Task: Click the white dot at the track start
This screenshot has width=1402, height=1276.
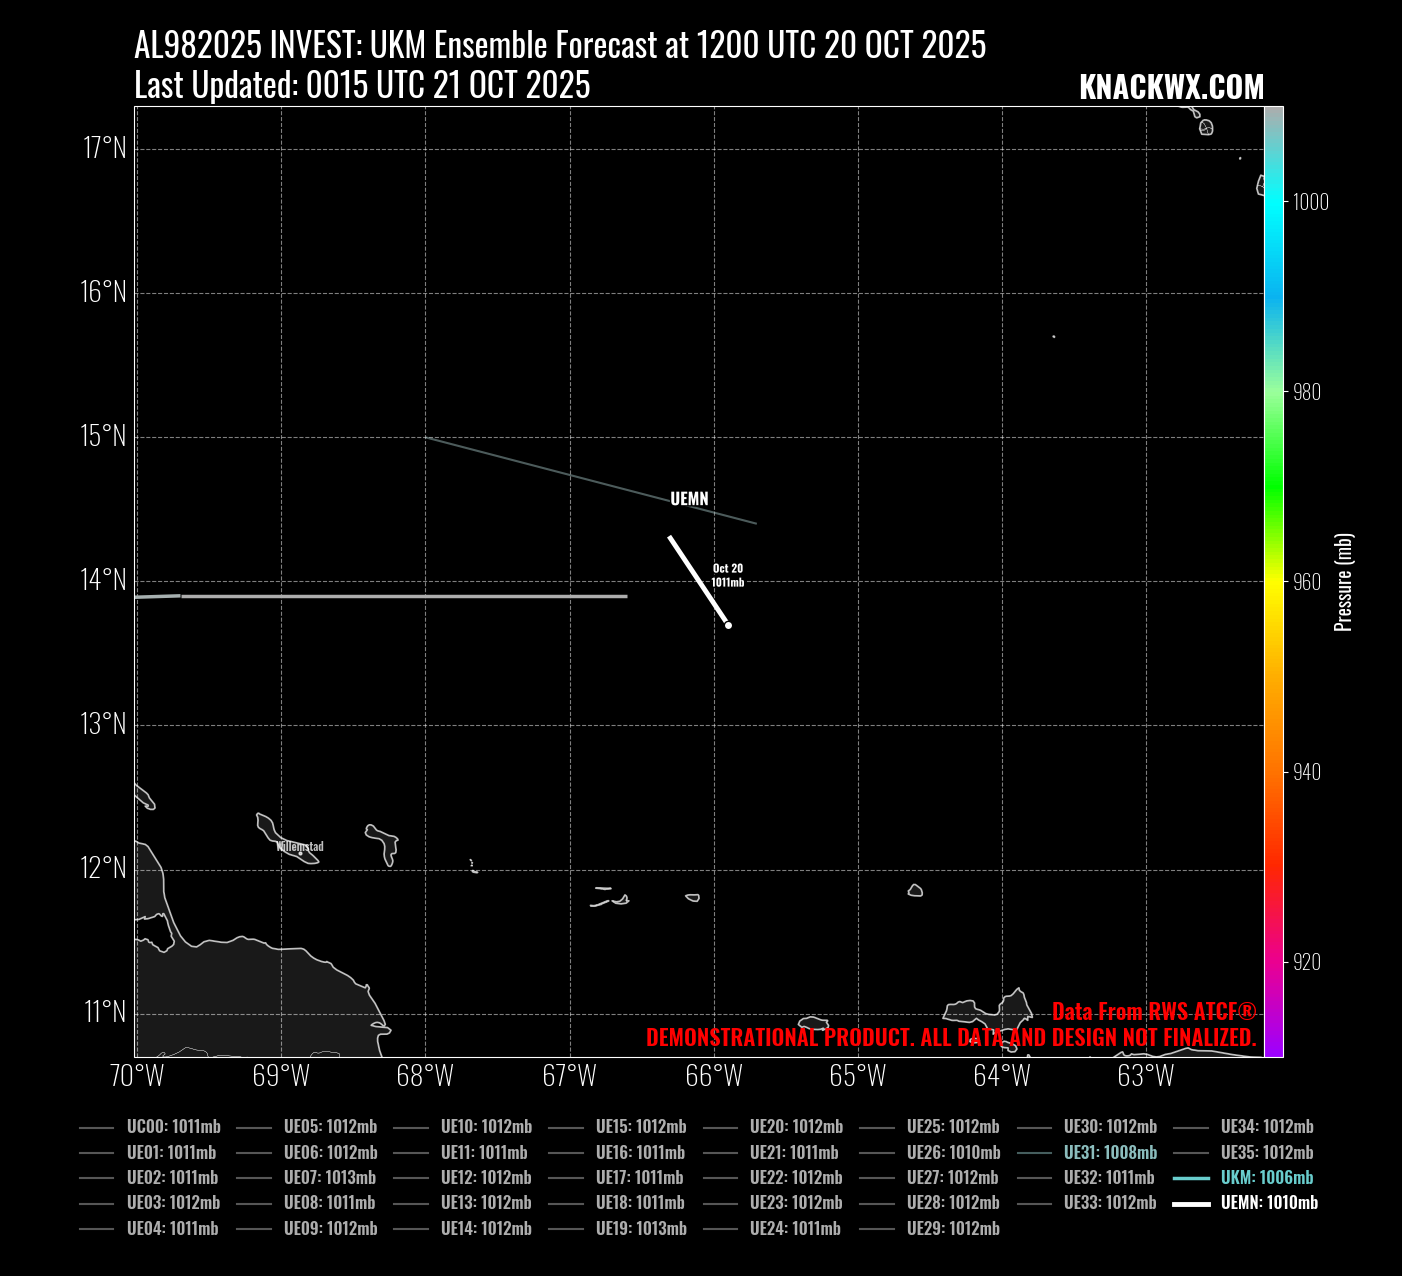Action: coord(728,626)
